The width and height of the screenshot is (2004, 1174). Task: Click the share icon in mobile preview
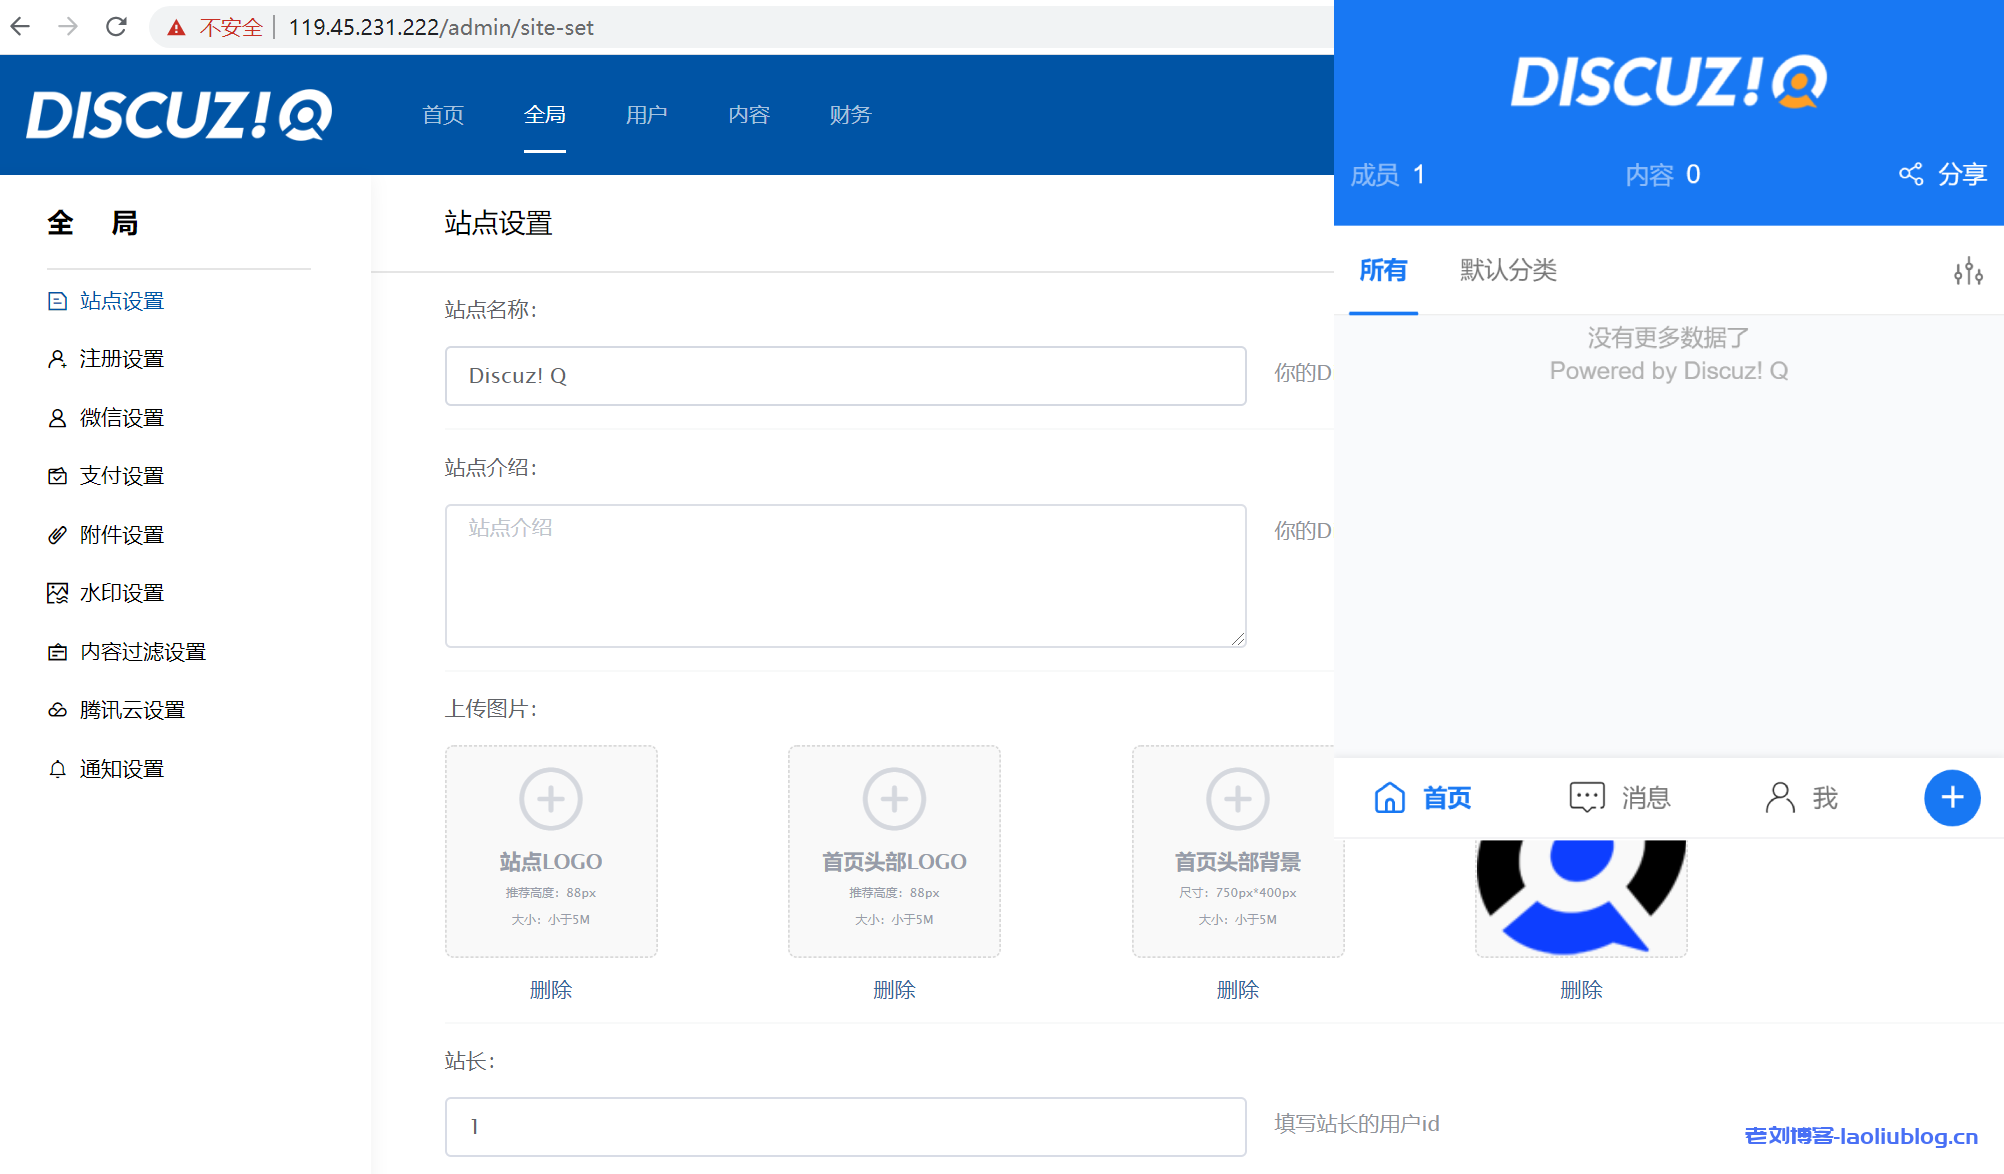click(x=1910, y=174)
